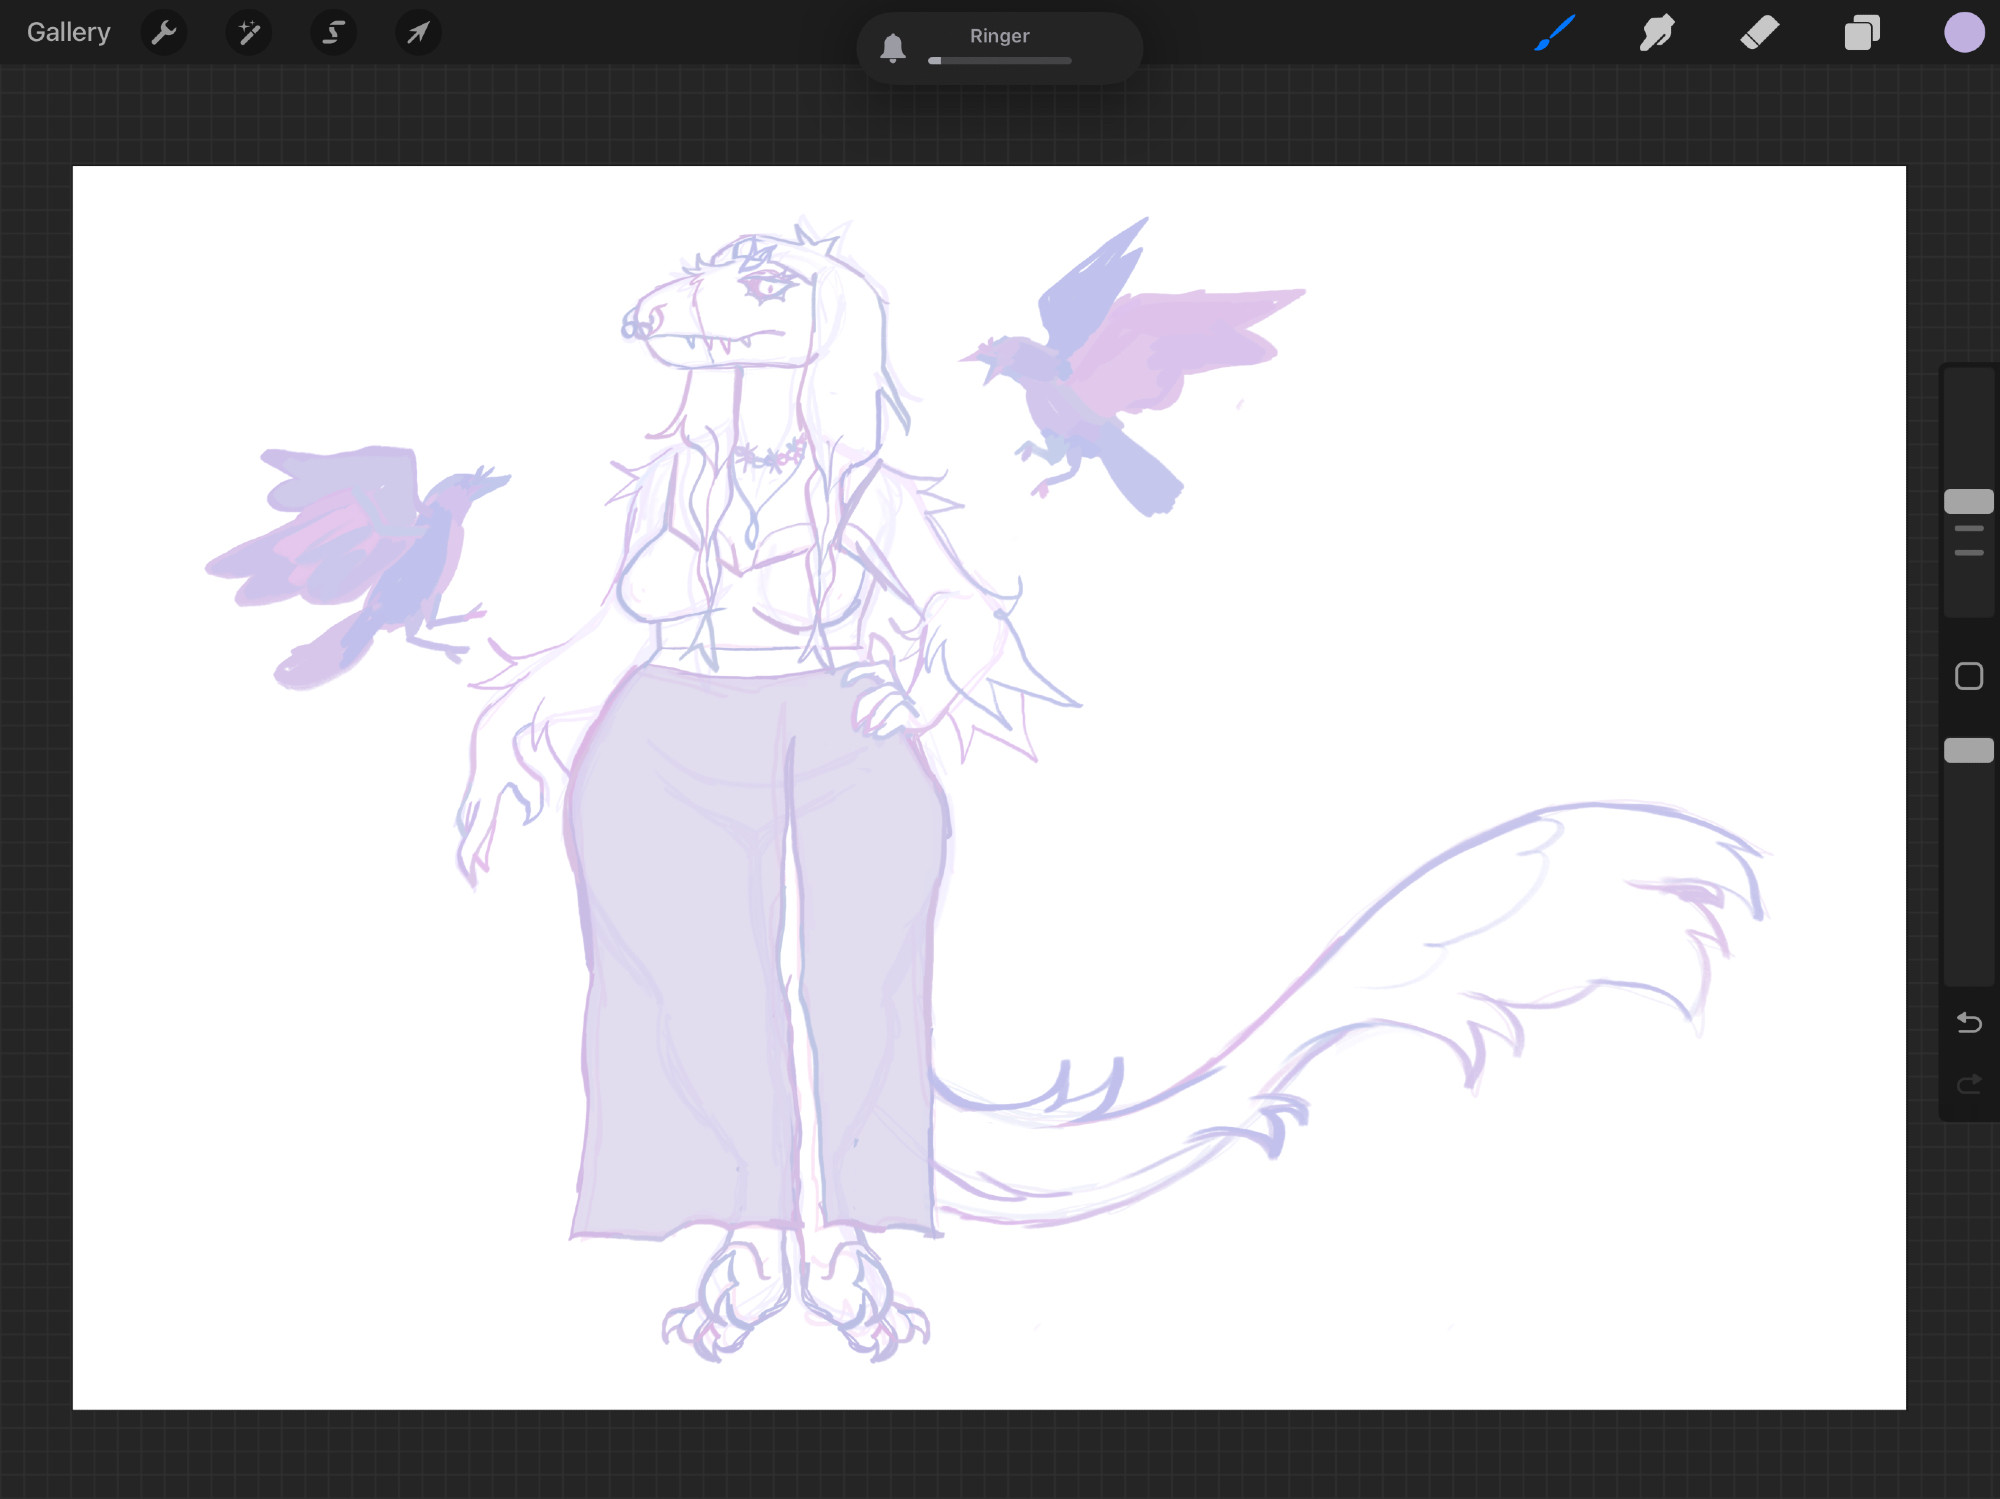The width and height of the screenshot is (2000, 1499).
Task: Select the Smudge tool
Action: point(1657,33)
